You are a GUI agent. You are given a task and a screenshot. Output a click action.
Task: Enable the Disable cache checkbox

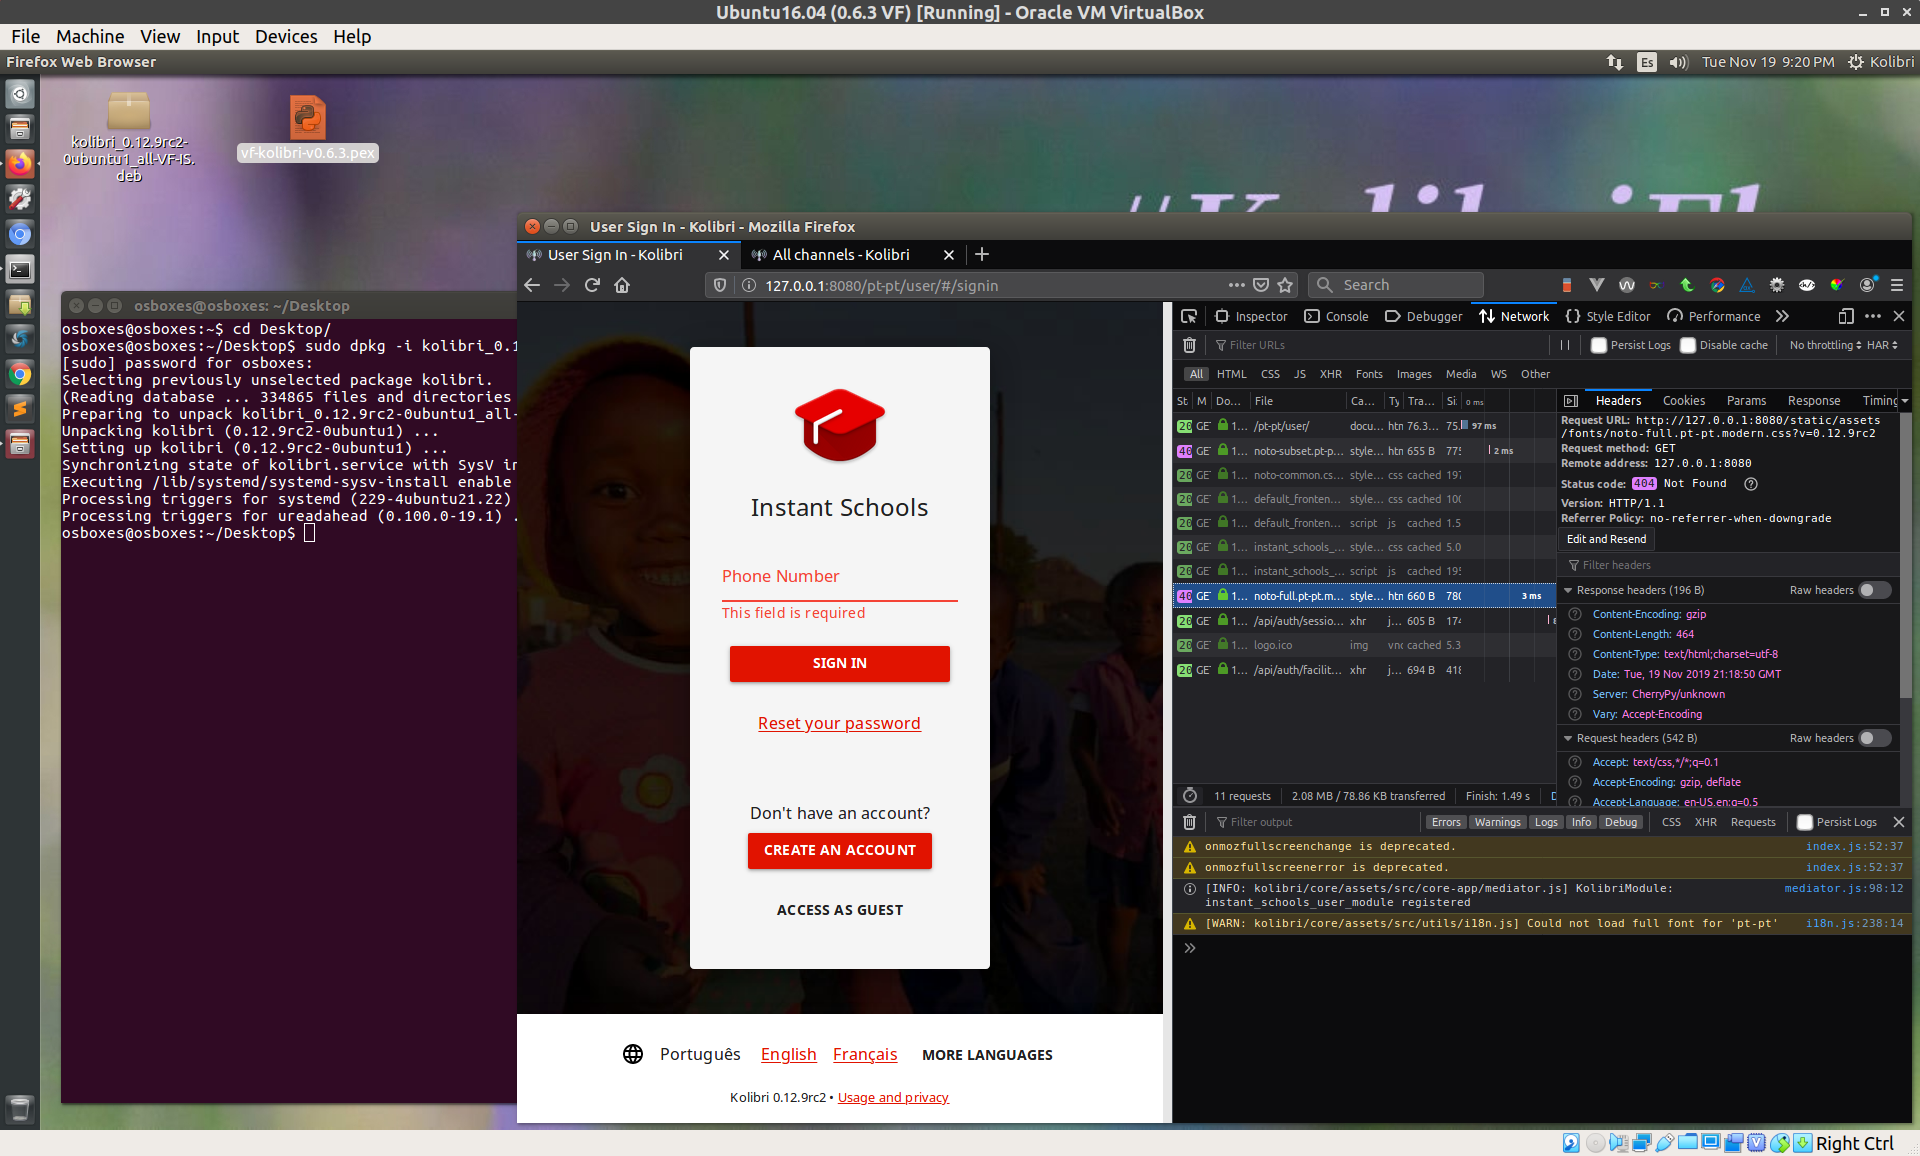click(1690, 345)
